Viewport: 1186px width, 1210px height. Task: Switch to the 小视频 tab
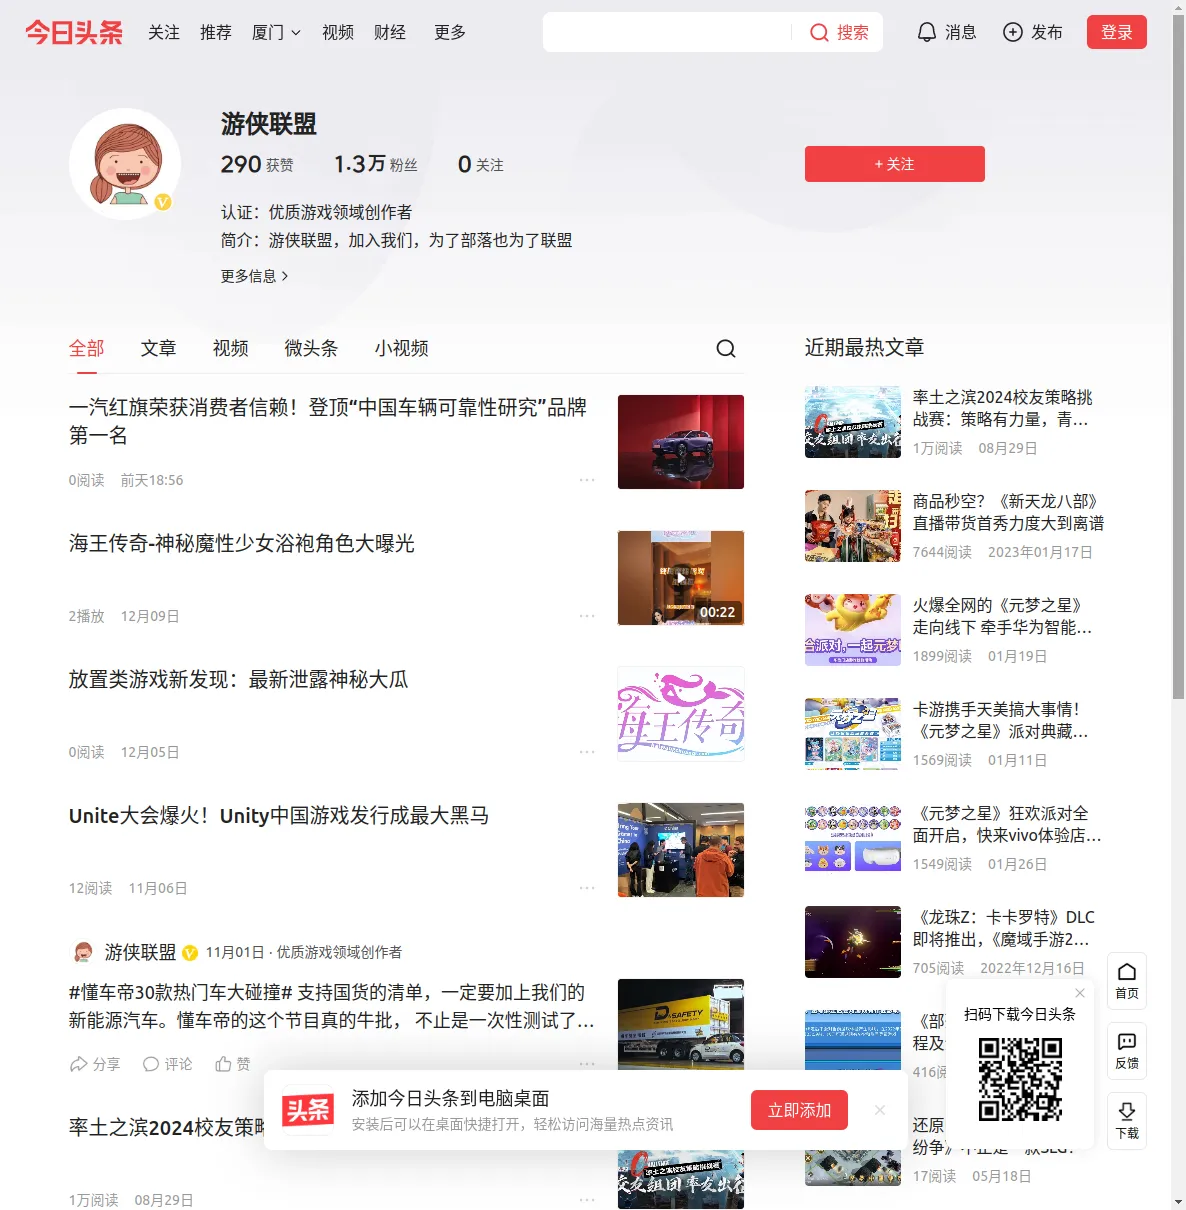[402, 348]
